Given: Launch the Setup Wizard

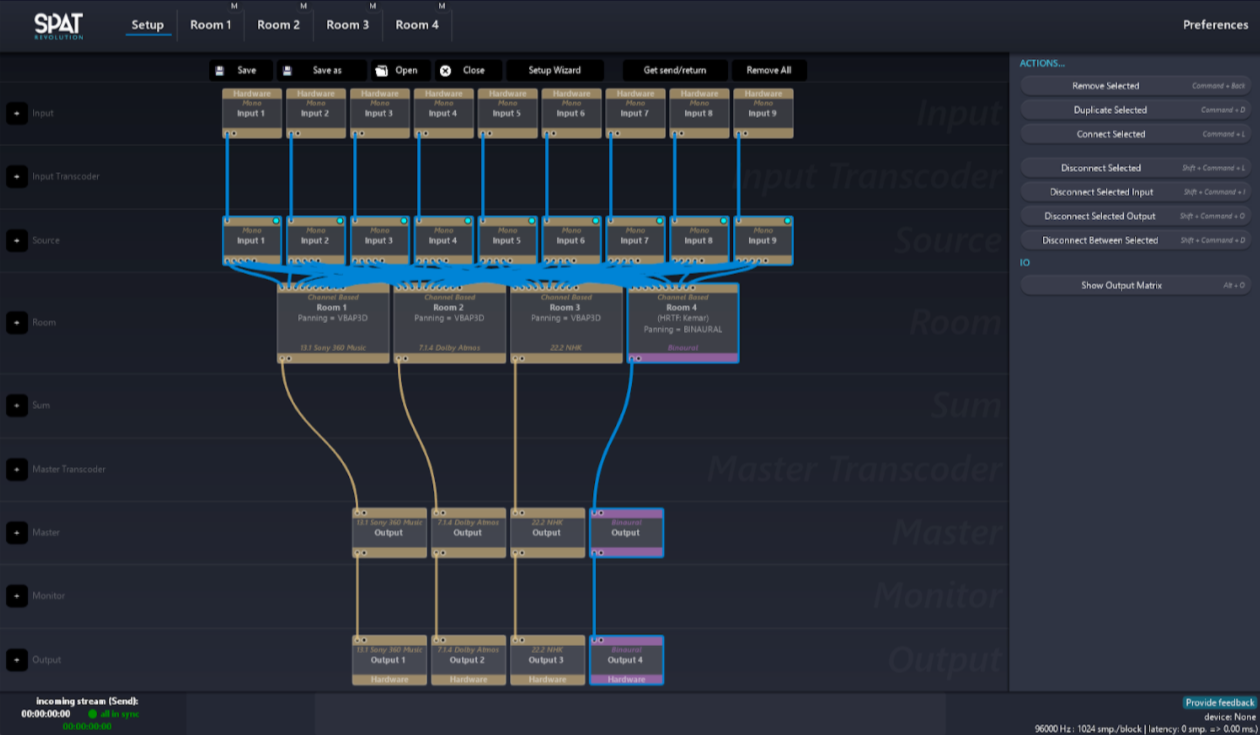Looking at the screenshot, I should 554,71.
